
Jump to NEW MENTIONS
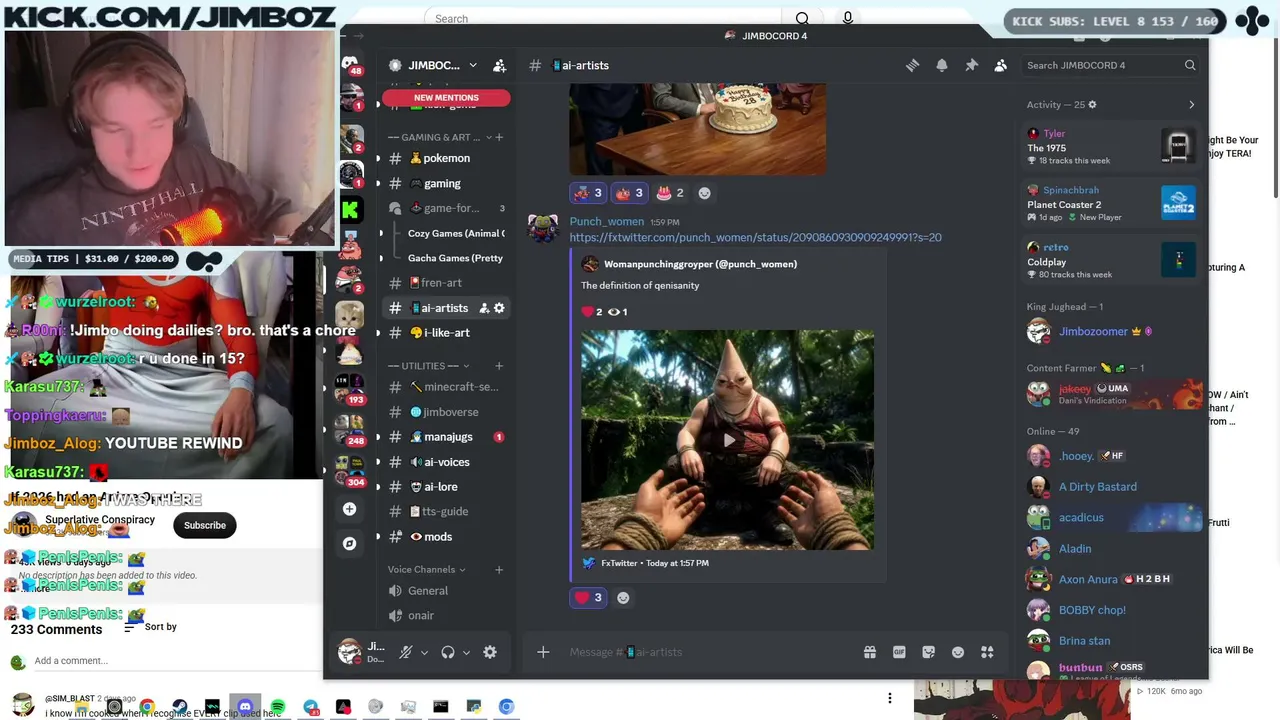click(x=446, y=98)
